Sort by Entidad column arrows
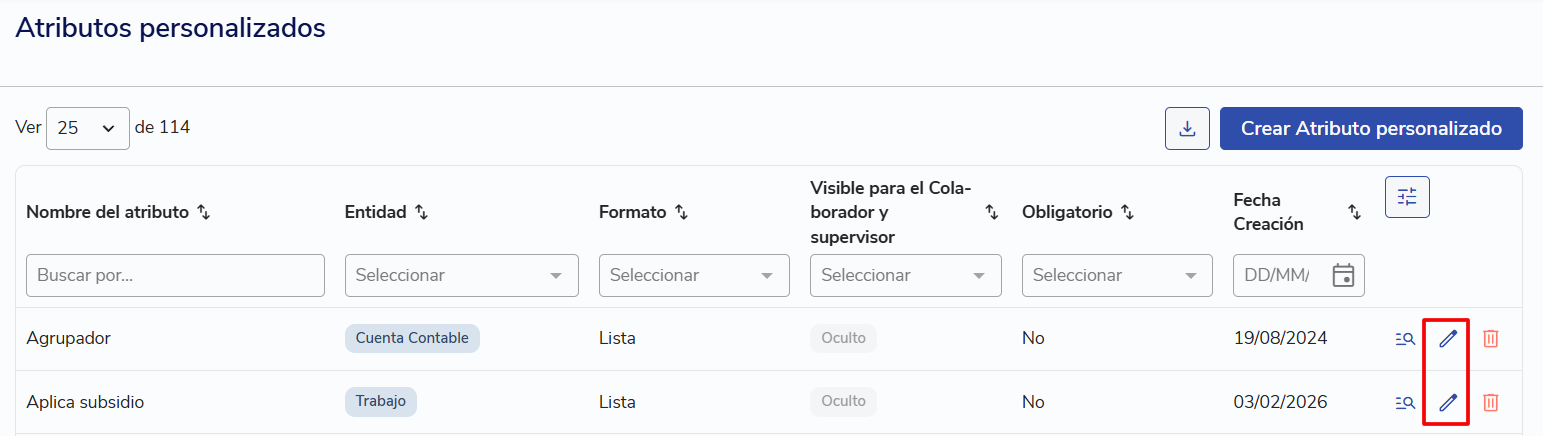This screenshot has height=436, width=1543. pos(421,212)
